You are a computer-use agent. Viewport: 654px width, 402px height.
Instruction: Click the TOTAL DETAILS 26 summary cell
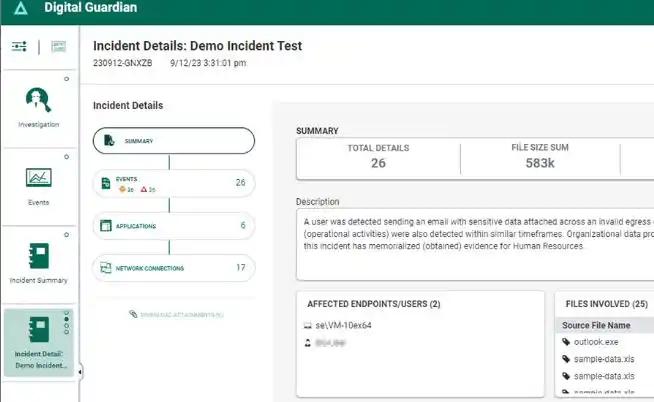click(x=378, y=156)
